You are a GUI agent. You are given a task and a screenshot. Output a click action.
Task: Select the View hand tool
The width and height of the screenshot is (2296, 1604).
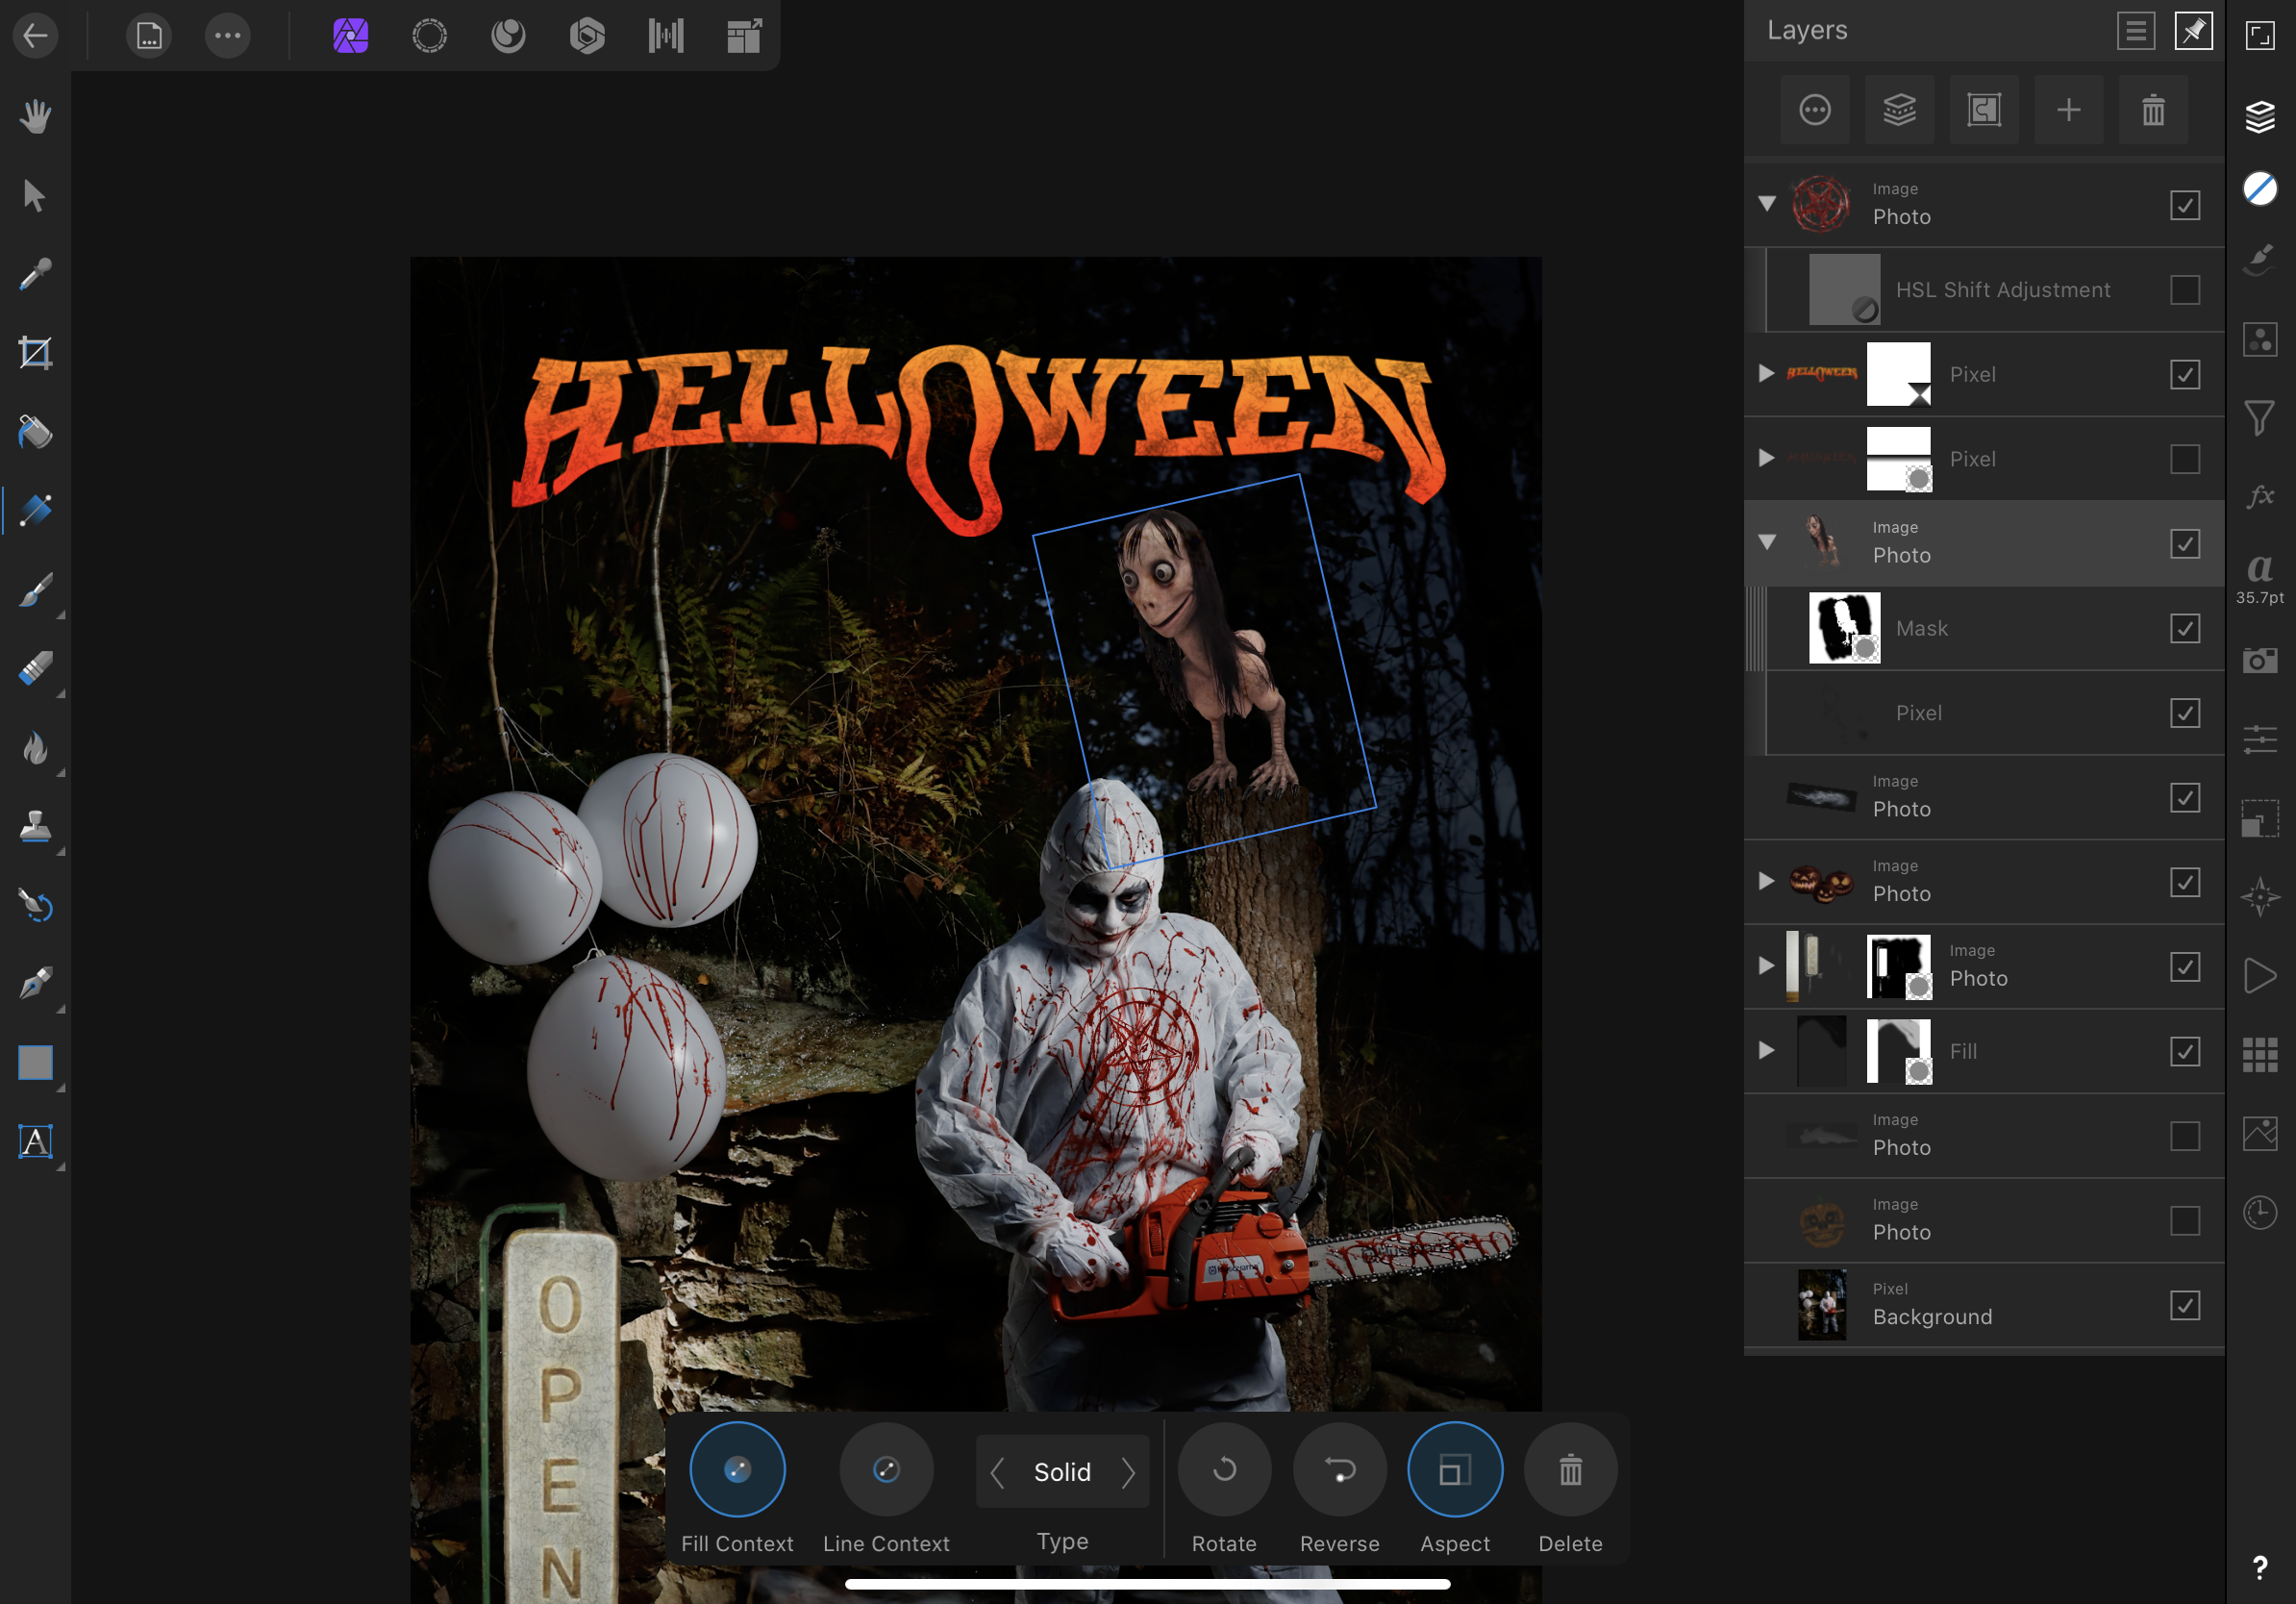click(x=35, y=116)
